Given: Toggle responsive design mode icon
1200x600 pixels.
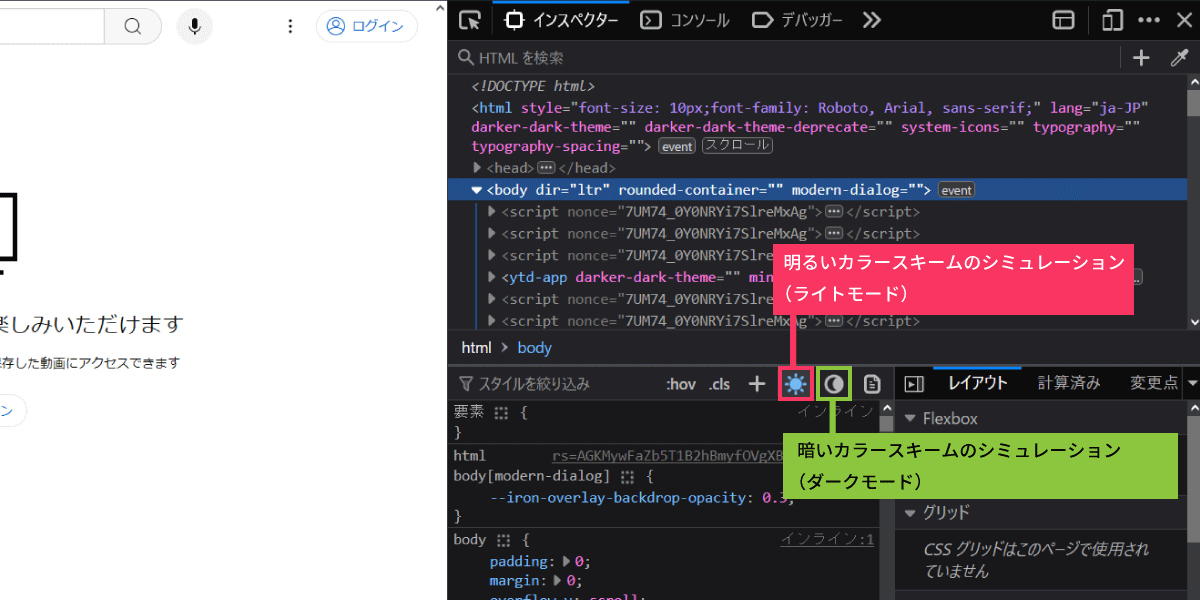Looking at the screenshot, I should point(1113,20).
